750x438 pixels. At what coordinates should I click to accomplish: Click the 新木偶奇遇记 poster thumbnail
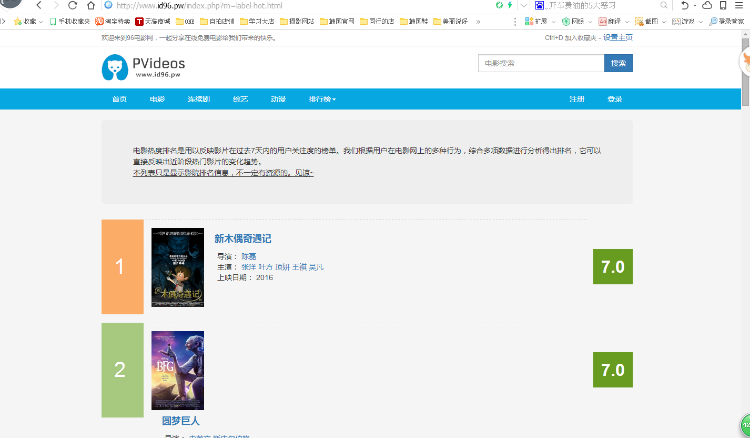(x=177, y=267)
